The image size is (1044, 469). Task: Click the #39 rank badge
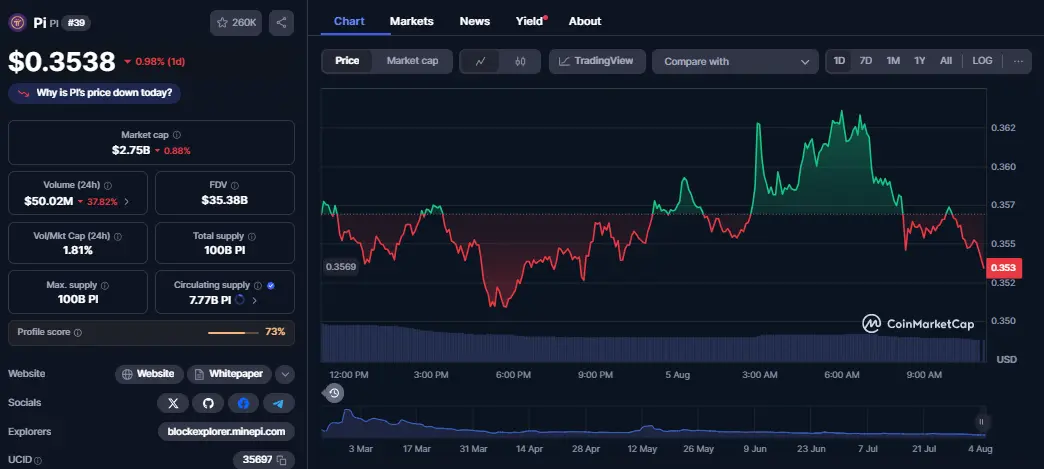coord(76,23)
